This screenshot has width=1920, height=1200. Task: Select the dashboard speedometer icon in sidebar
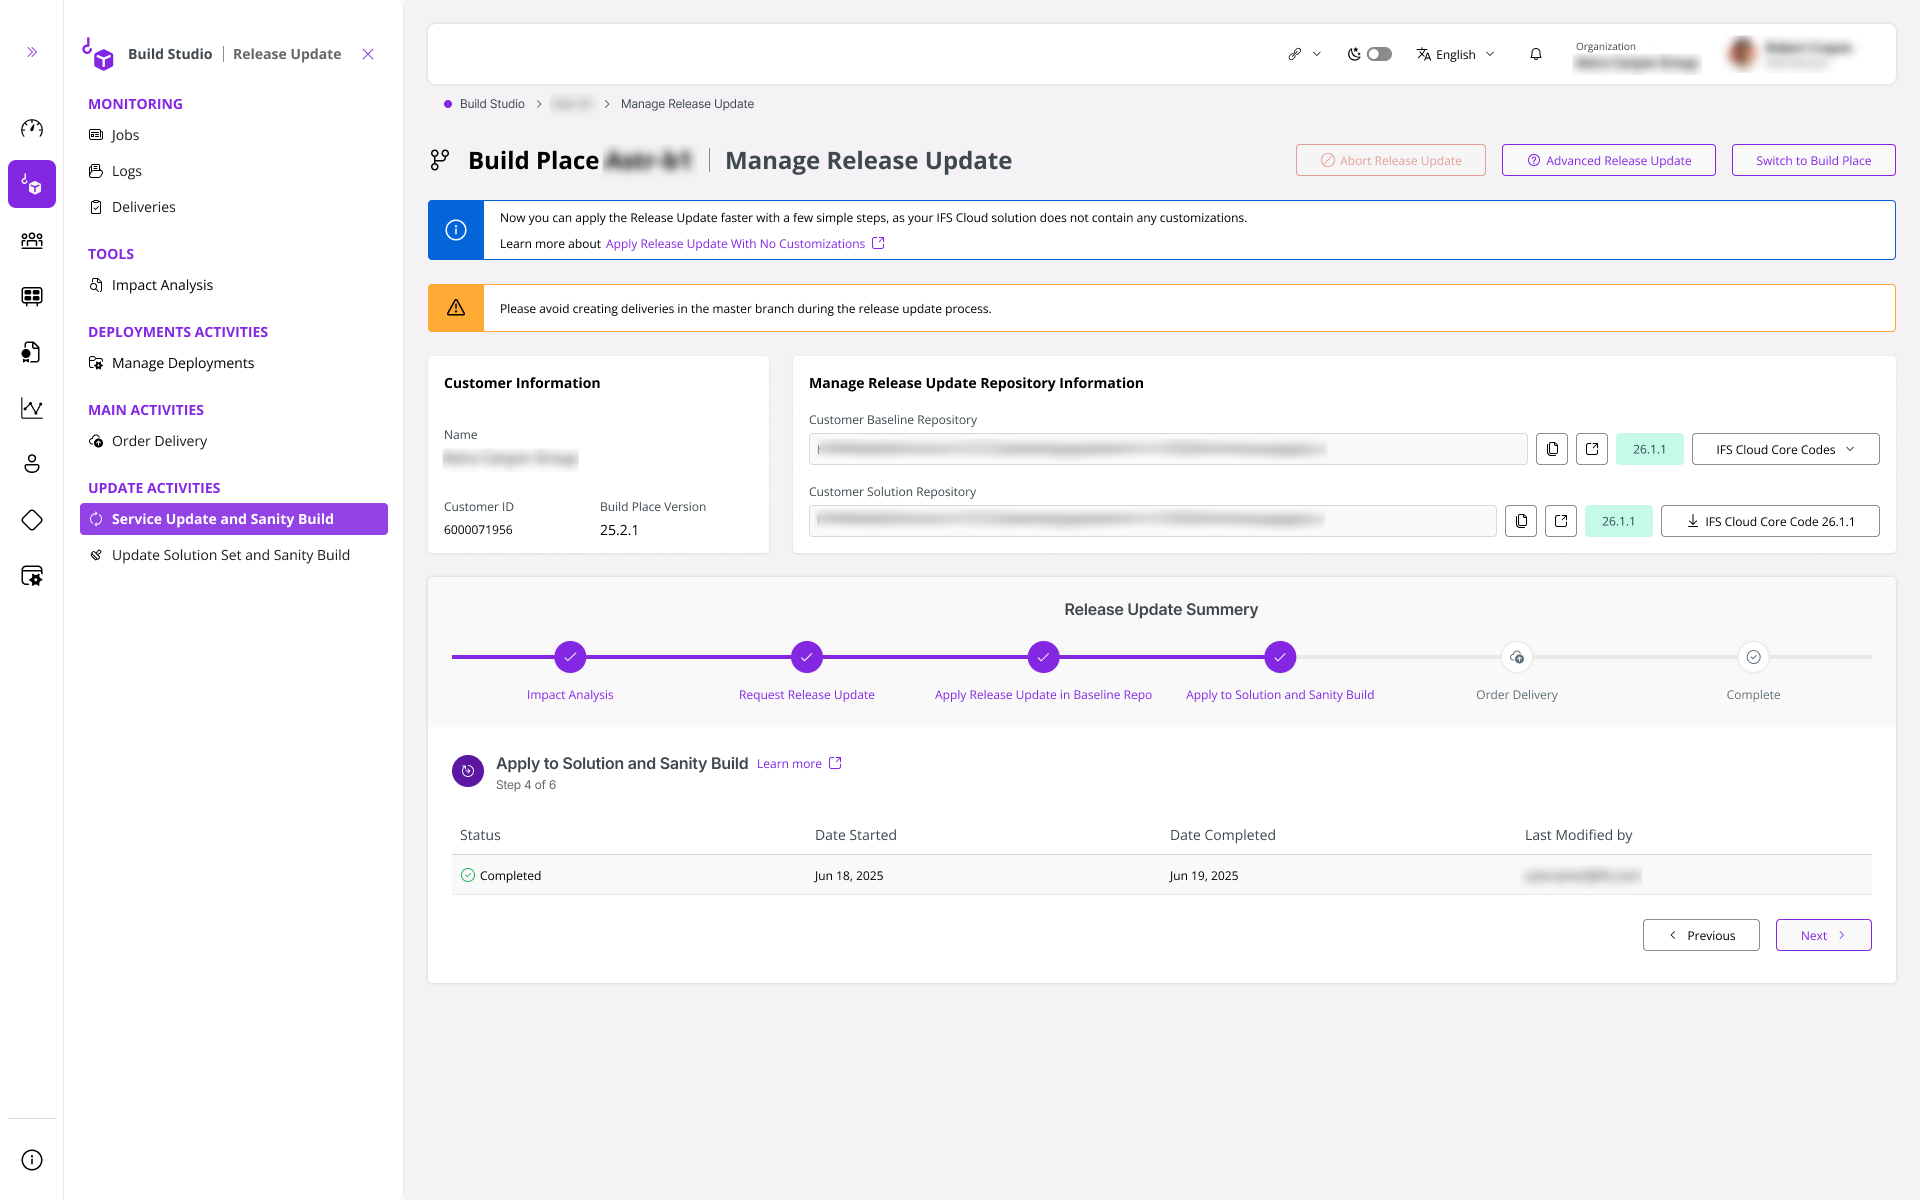[x=32, y=128]
